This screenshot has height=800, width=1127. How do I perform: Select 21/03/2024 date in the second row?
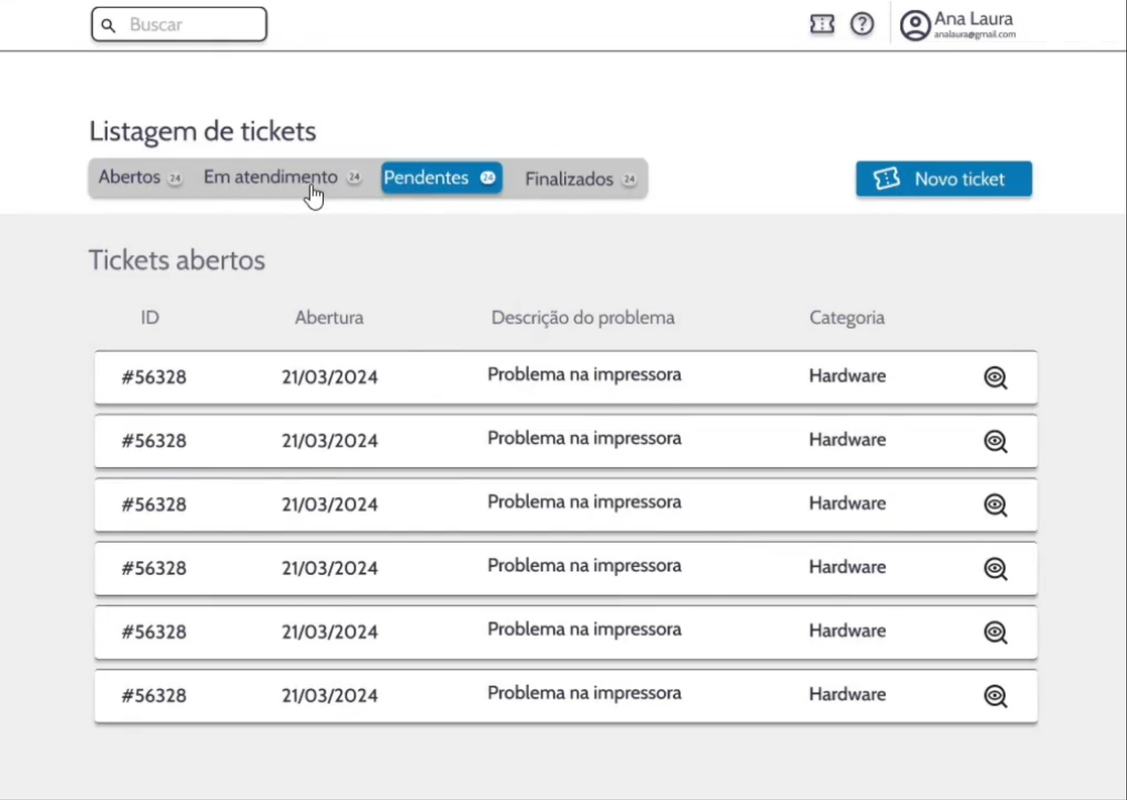tap(329, 441)
